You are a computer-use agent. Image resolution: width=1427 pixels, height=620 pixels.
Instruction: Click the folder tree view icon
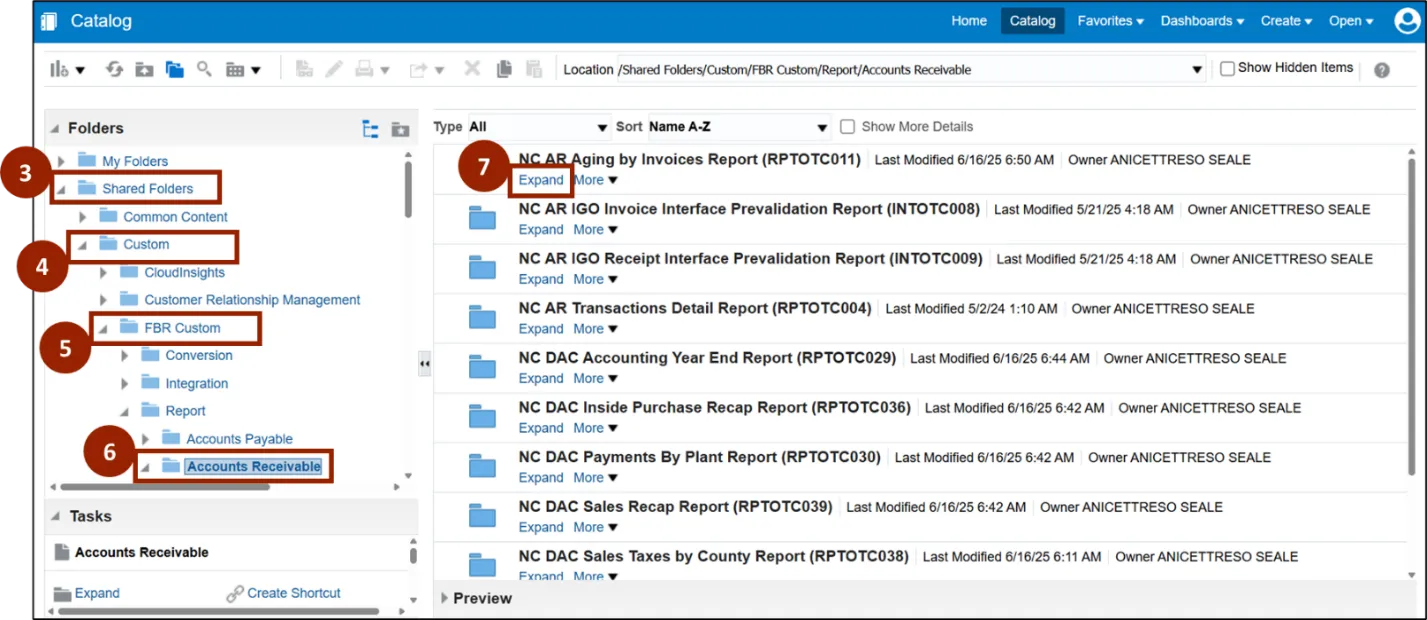point(371,129)
